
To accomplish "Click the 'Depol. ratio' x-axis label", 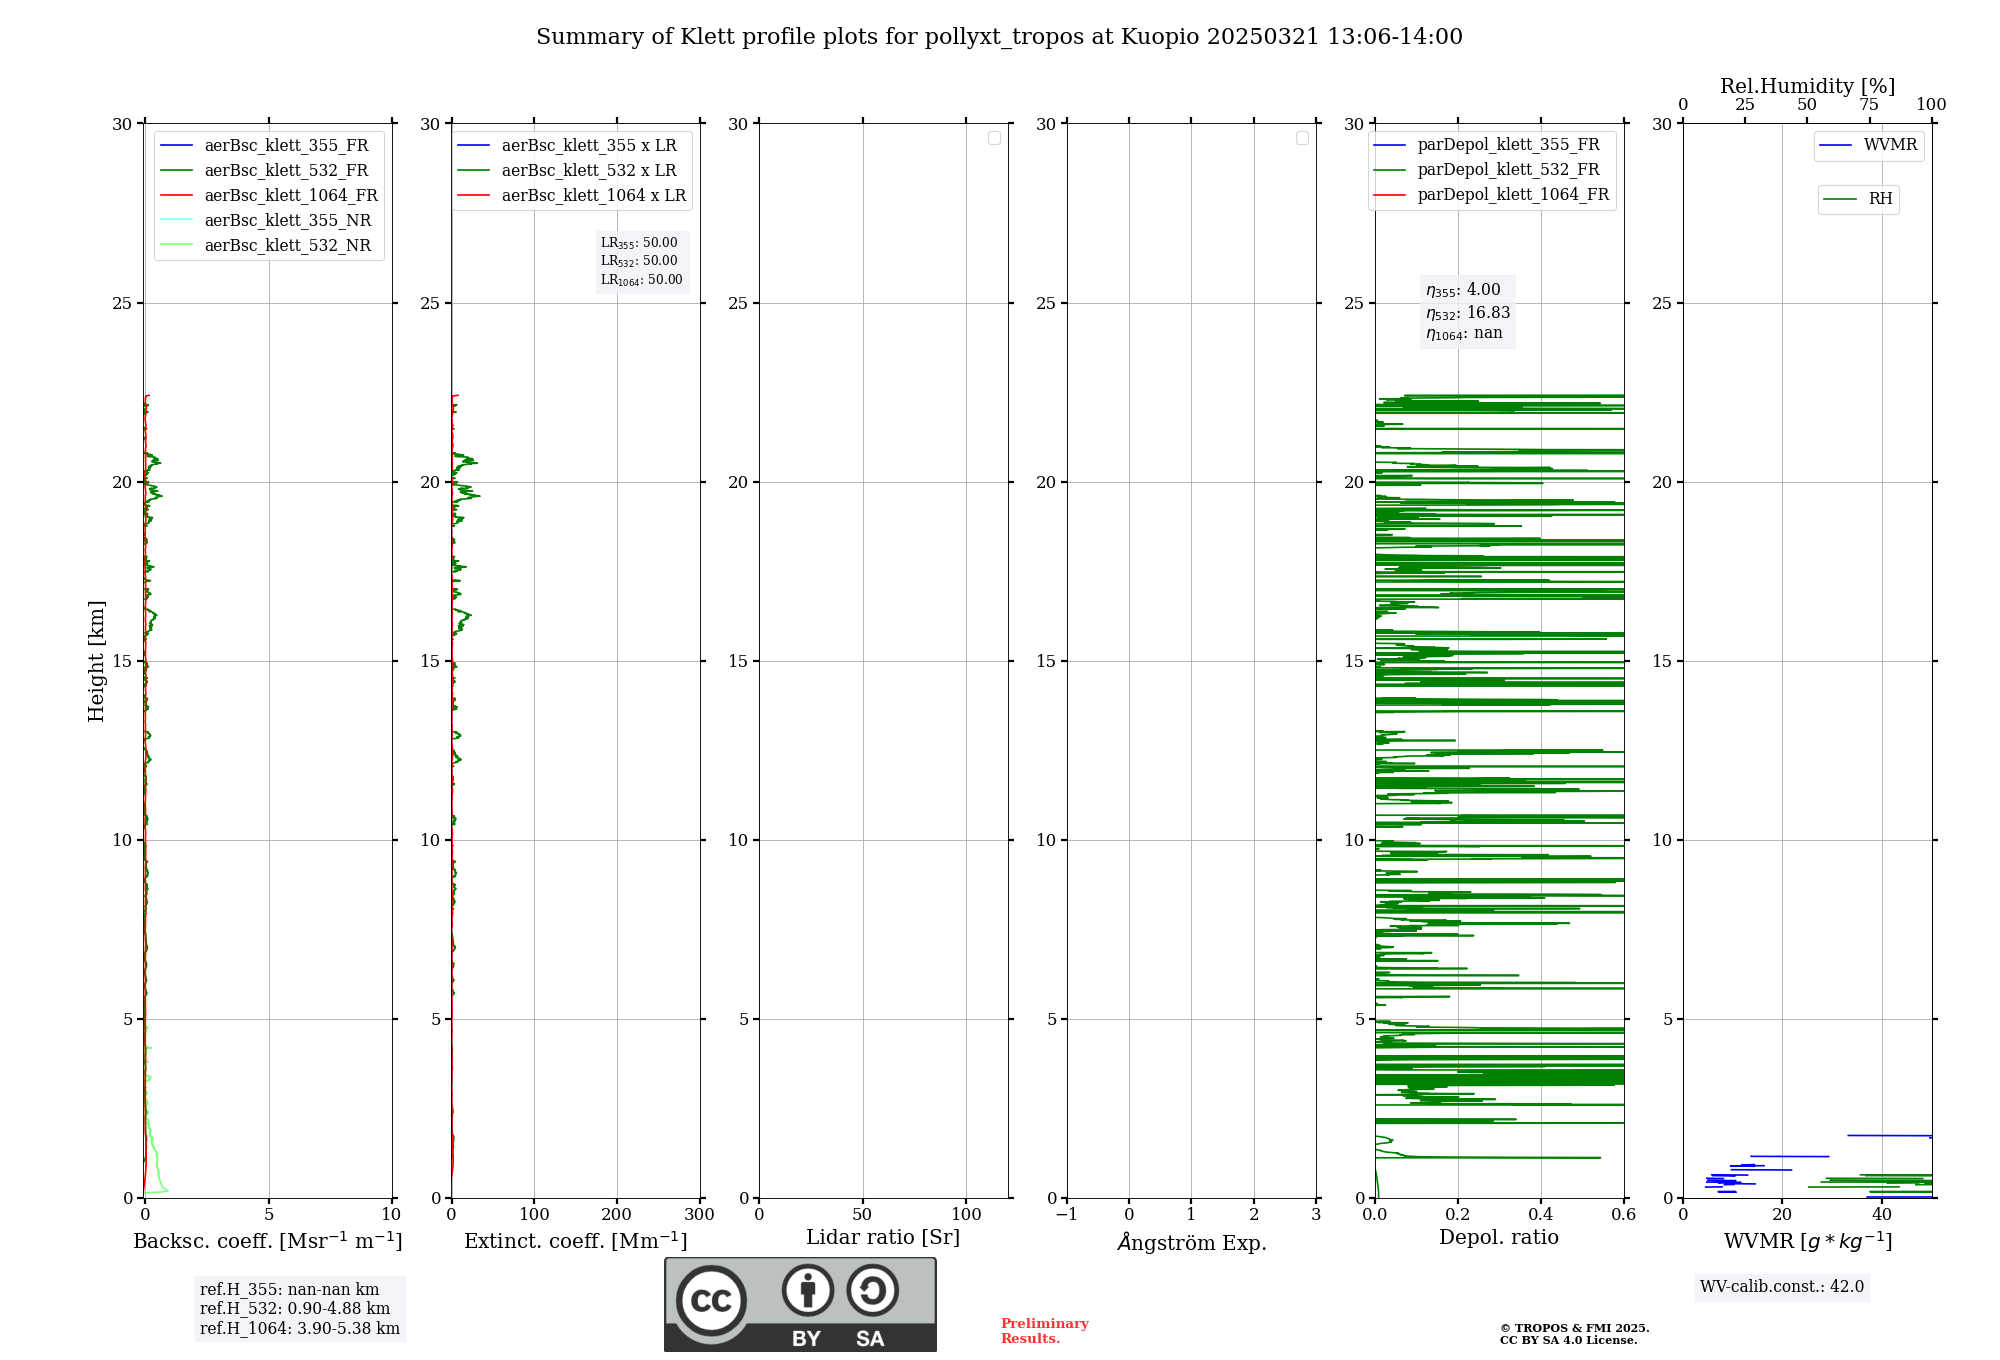I will [1499, 1237].
